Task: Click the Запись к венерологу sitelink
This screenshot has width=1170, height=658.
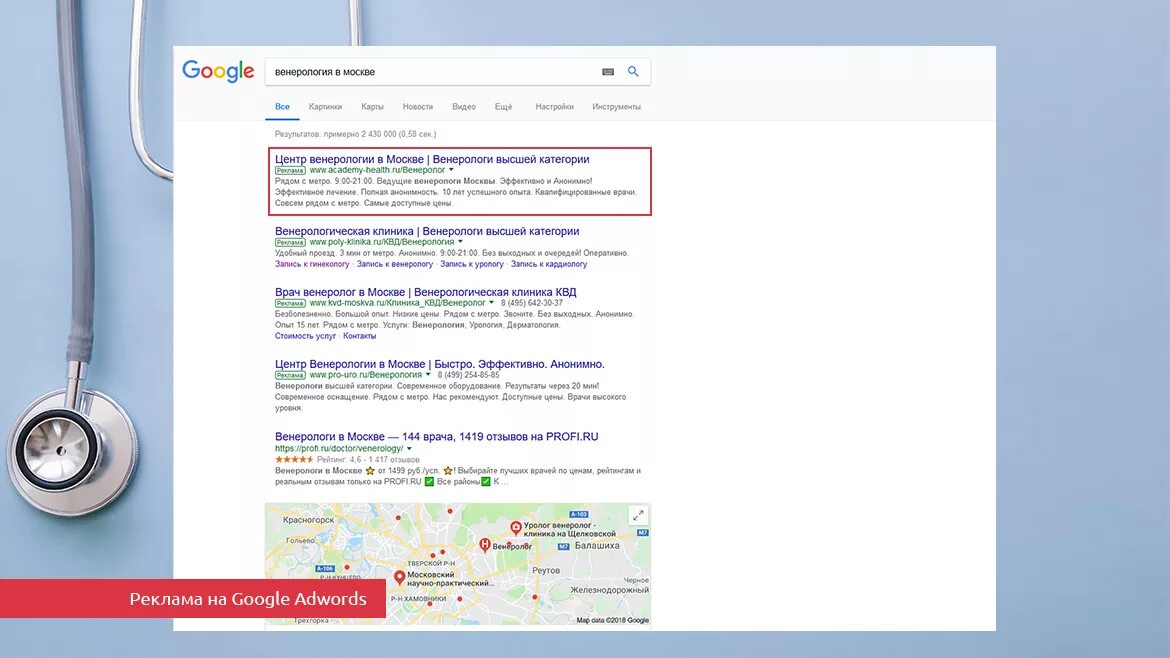Action: 395,264
